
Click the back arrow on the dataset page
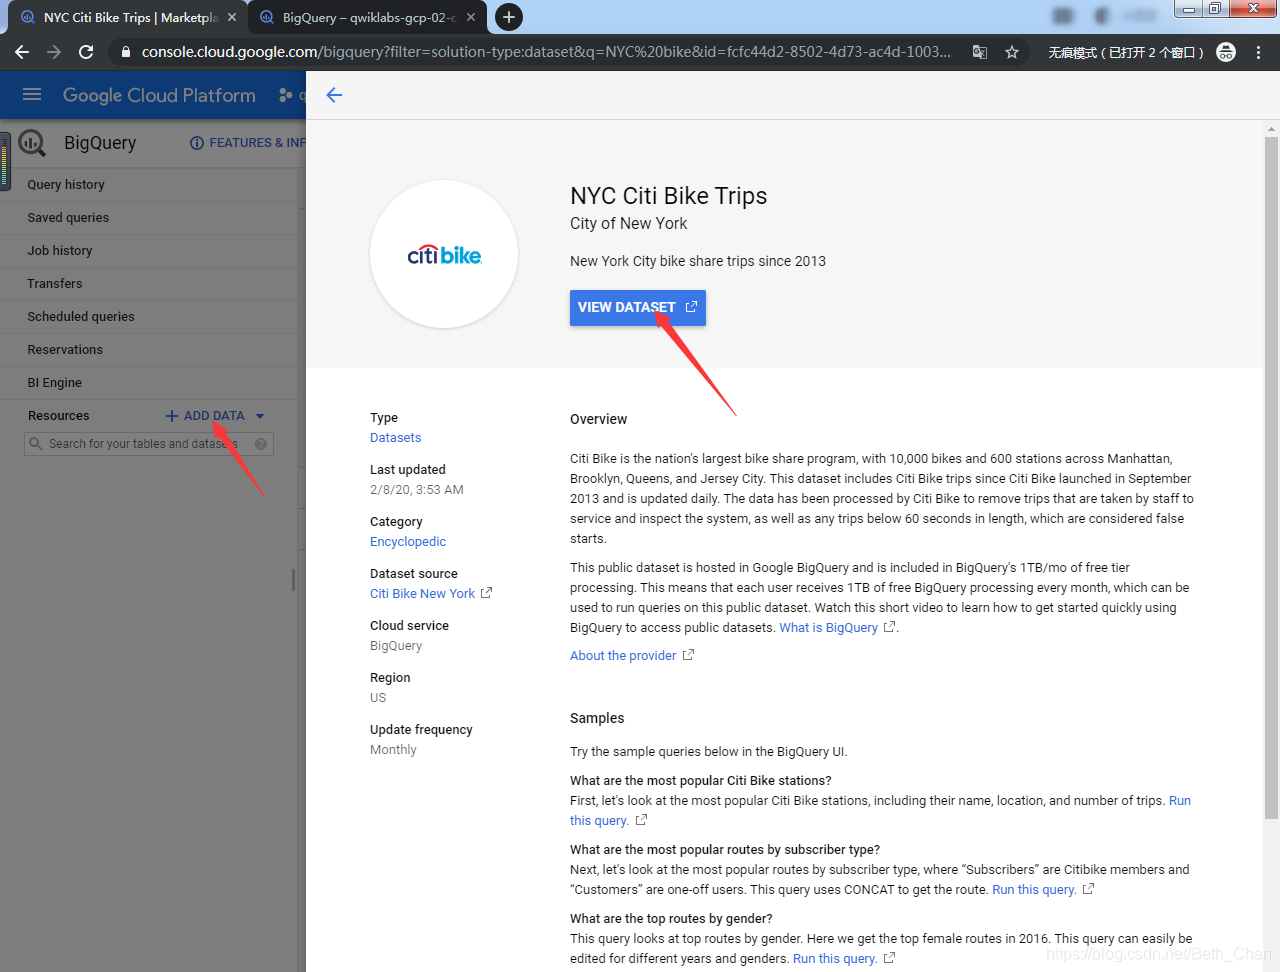pos(334,95)
